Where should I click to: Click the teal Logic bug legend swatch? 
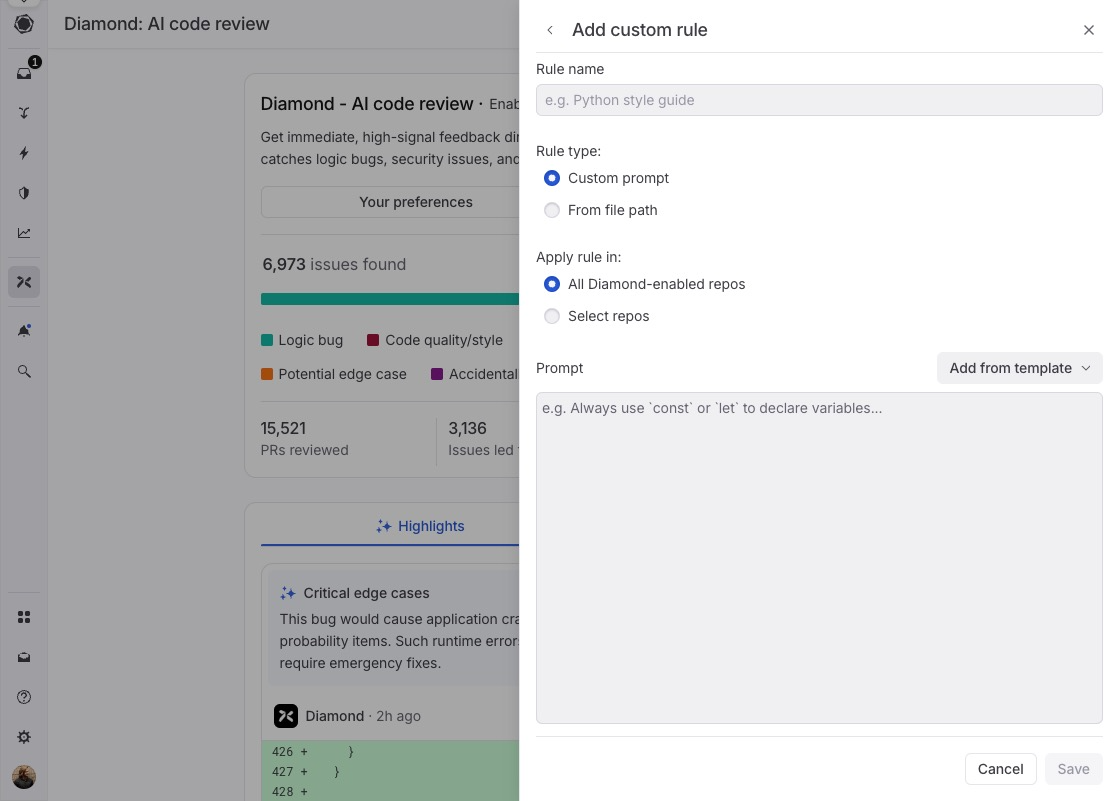point(267,340)
